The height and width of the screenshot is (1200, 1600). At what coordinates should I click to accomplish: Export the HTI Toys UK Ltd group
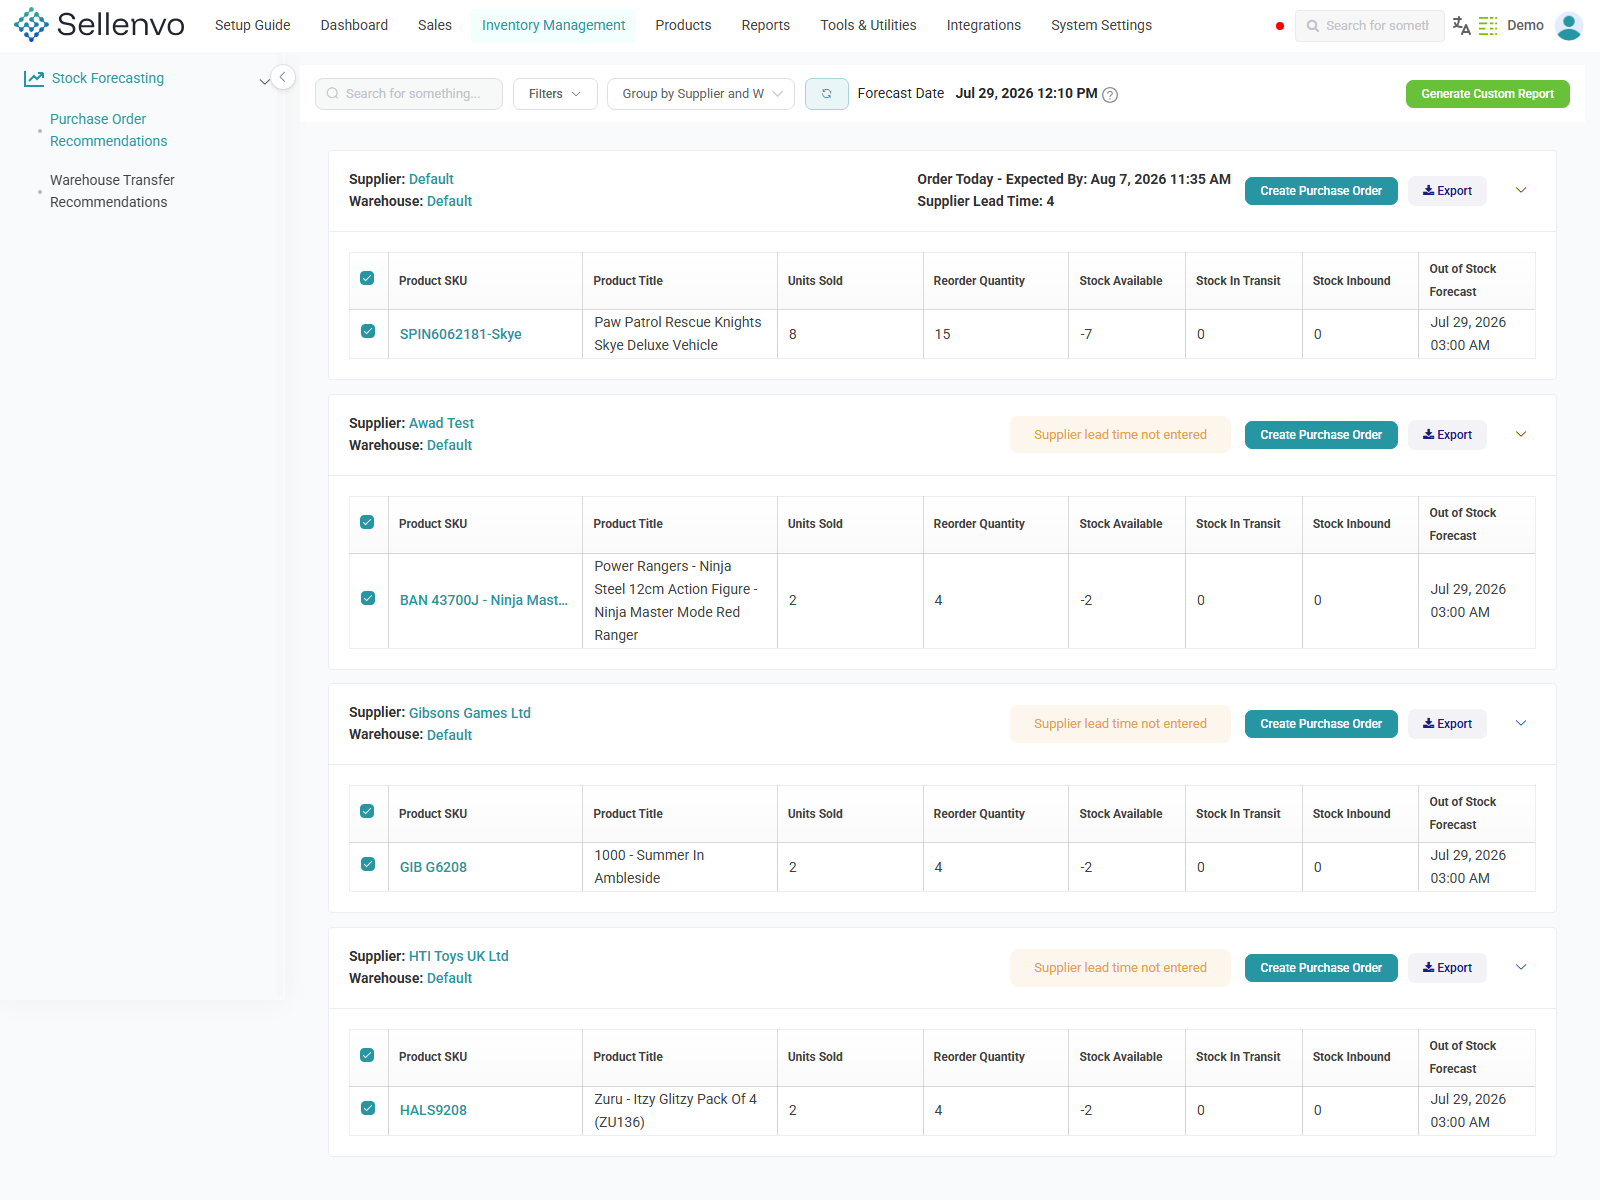pos(1447,968)
